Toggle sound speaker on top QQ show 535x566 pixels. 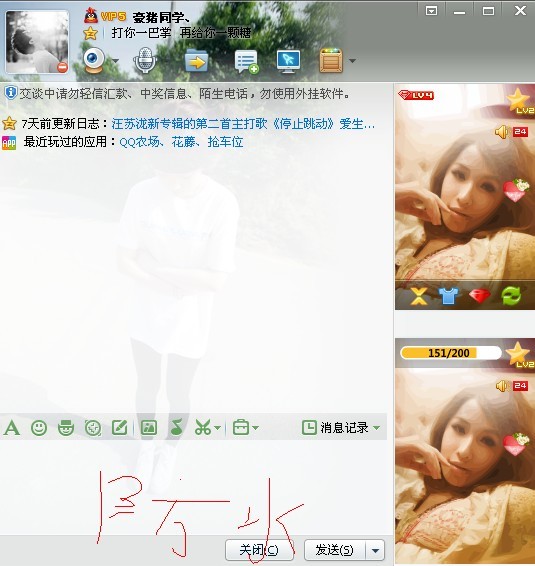coord(502,132)
